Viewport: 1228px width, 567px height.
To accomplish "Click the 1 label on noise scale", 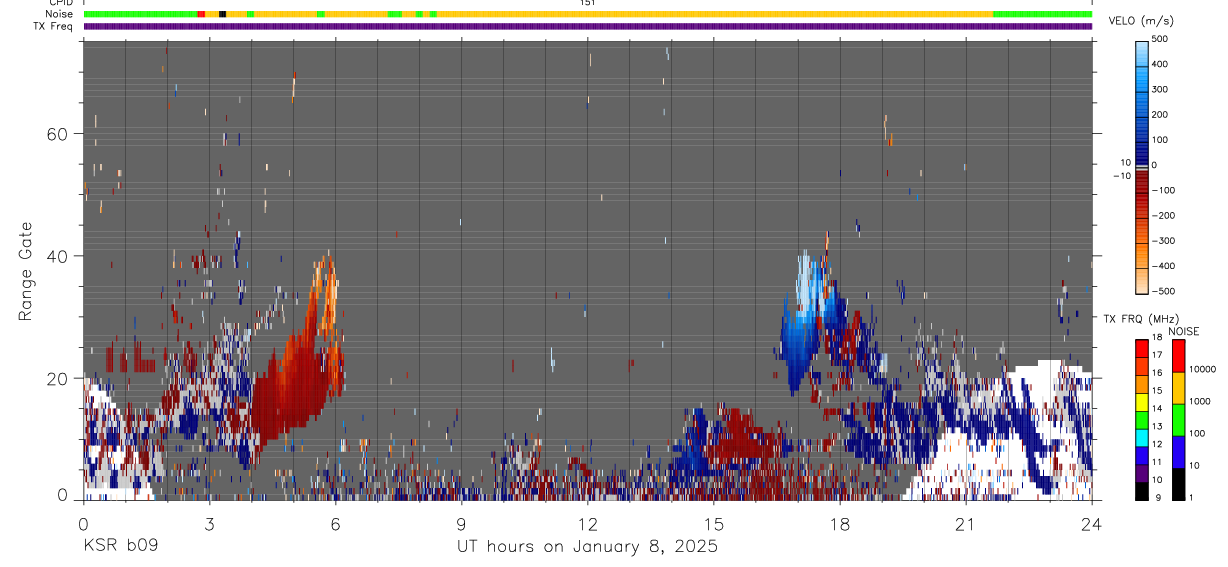I will click(x=1192, y=497).
